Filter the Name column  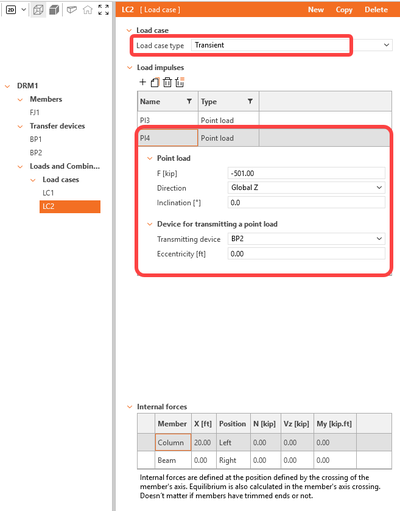pyautogui.click(x=189, y=101)
